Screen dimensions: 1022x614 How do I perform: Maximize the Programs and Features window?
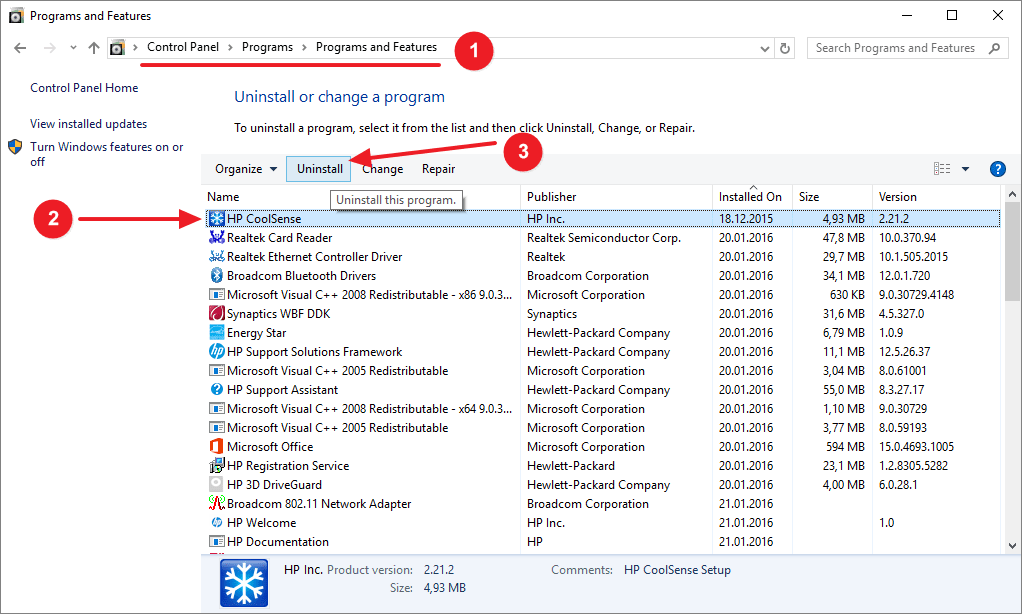click(952, 15)
